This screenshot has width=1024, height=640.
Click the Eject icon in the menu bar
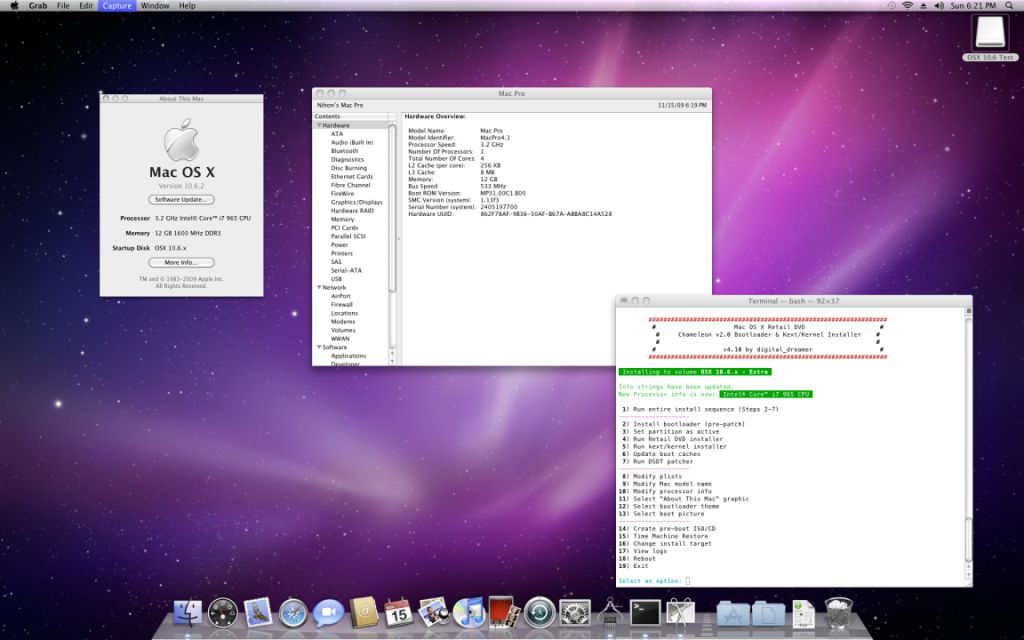tap(923, 6)
